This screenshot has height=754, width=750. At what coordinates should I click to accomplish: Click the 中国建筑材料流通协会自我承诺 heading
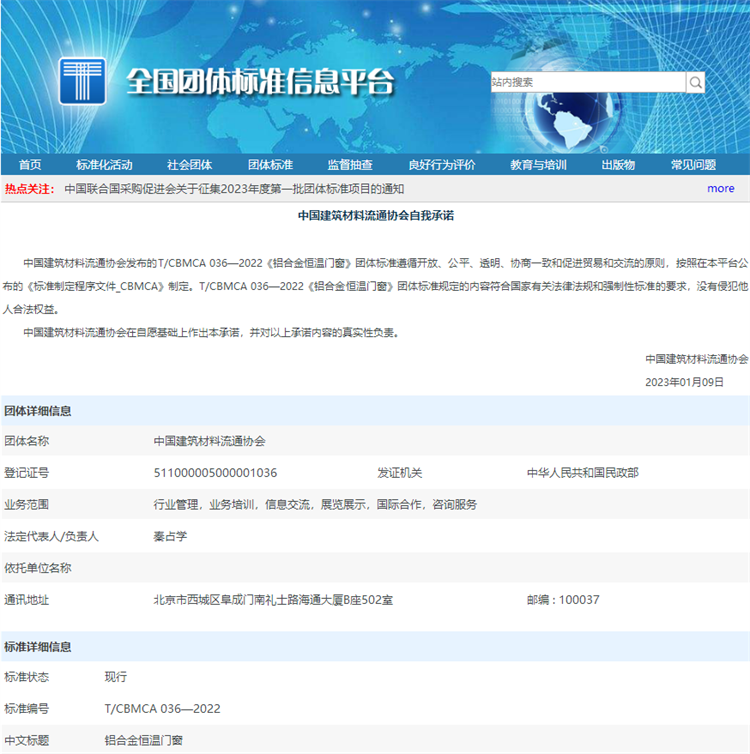pyautogui.click(x=376, y=215)
